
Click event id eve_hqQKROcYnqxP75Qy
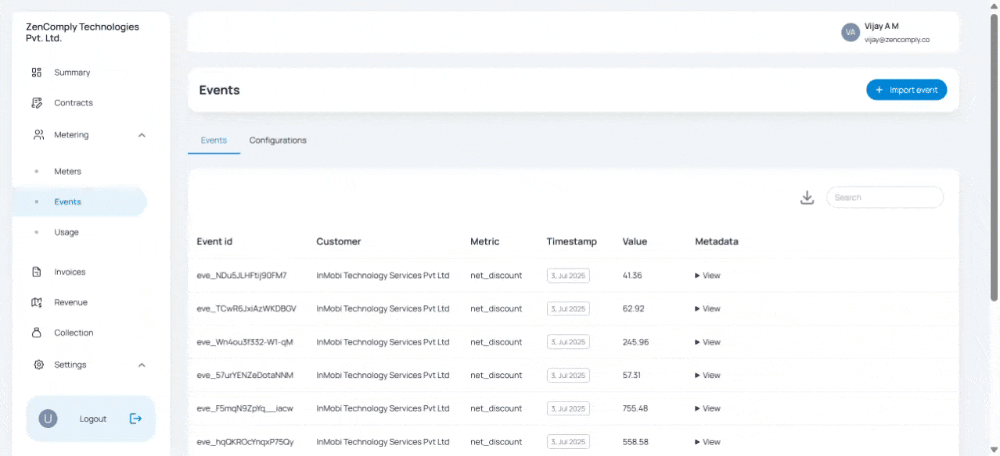point(245,441)
